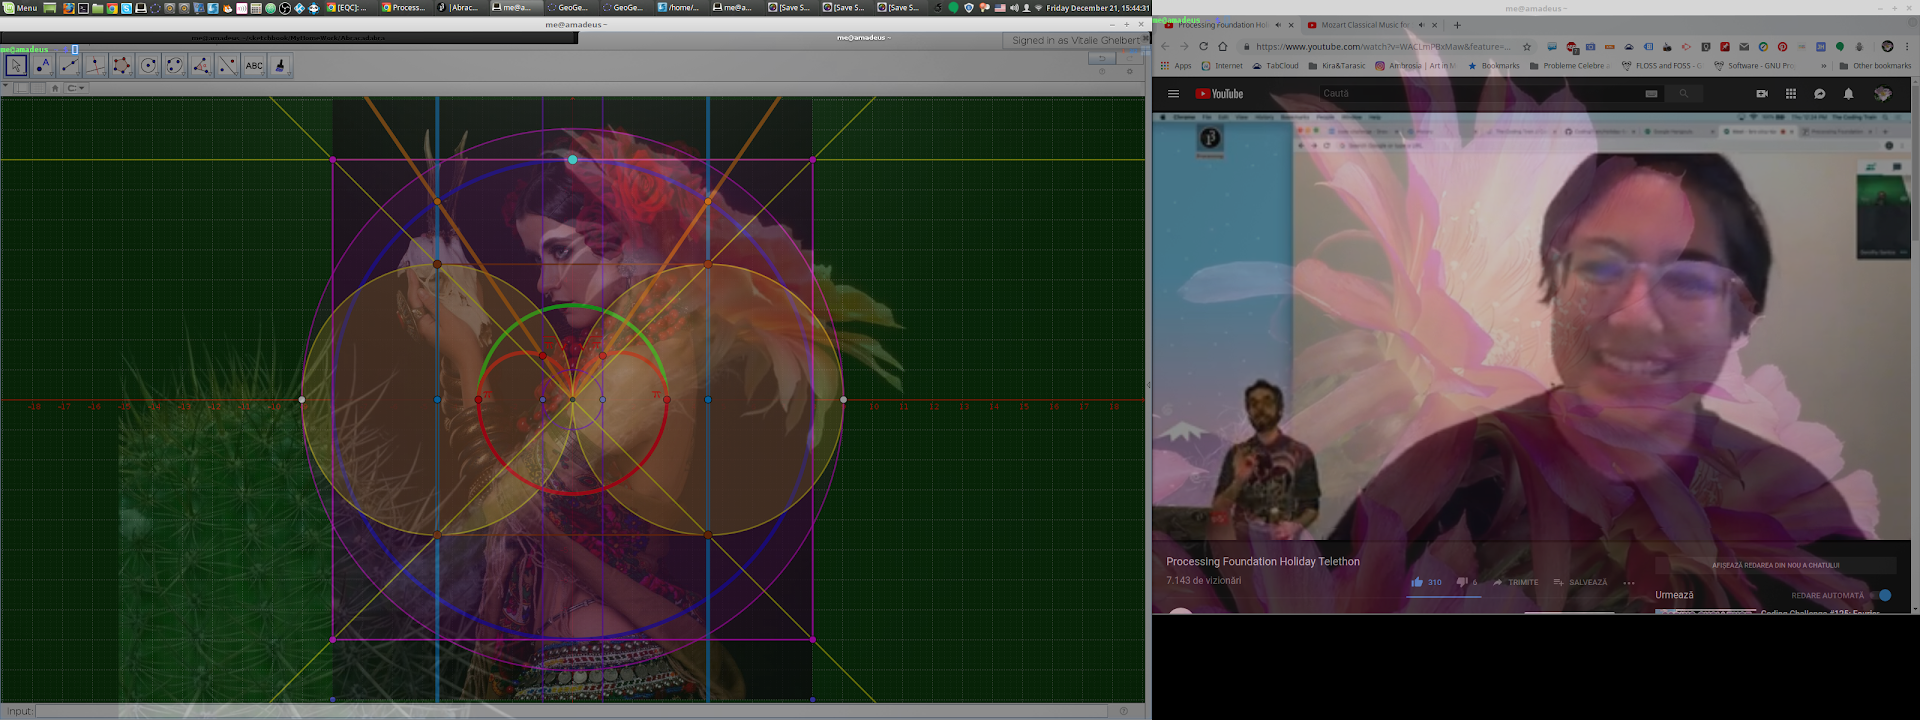Open the YouTube apps grid
This screenshot has width=1920, height=720.
click(x=1791, y=94)
